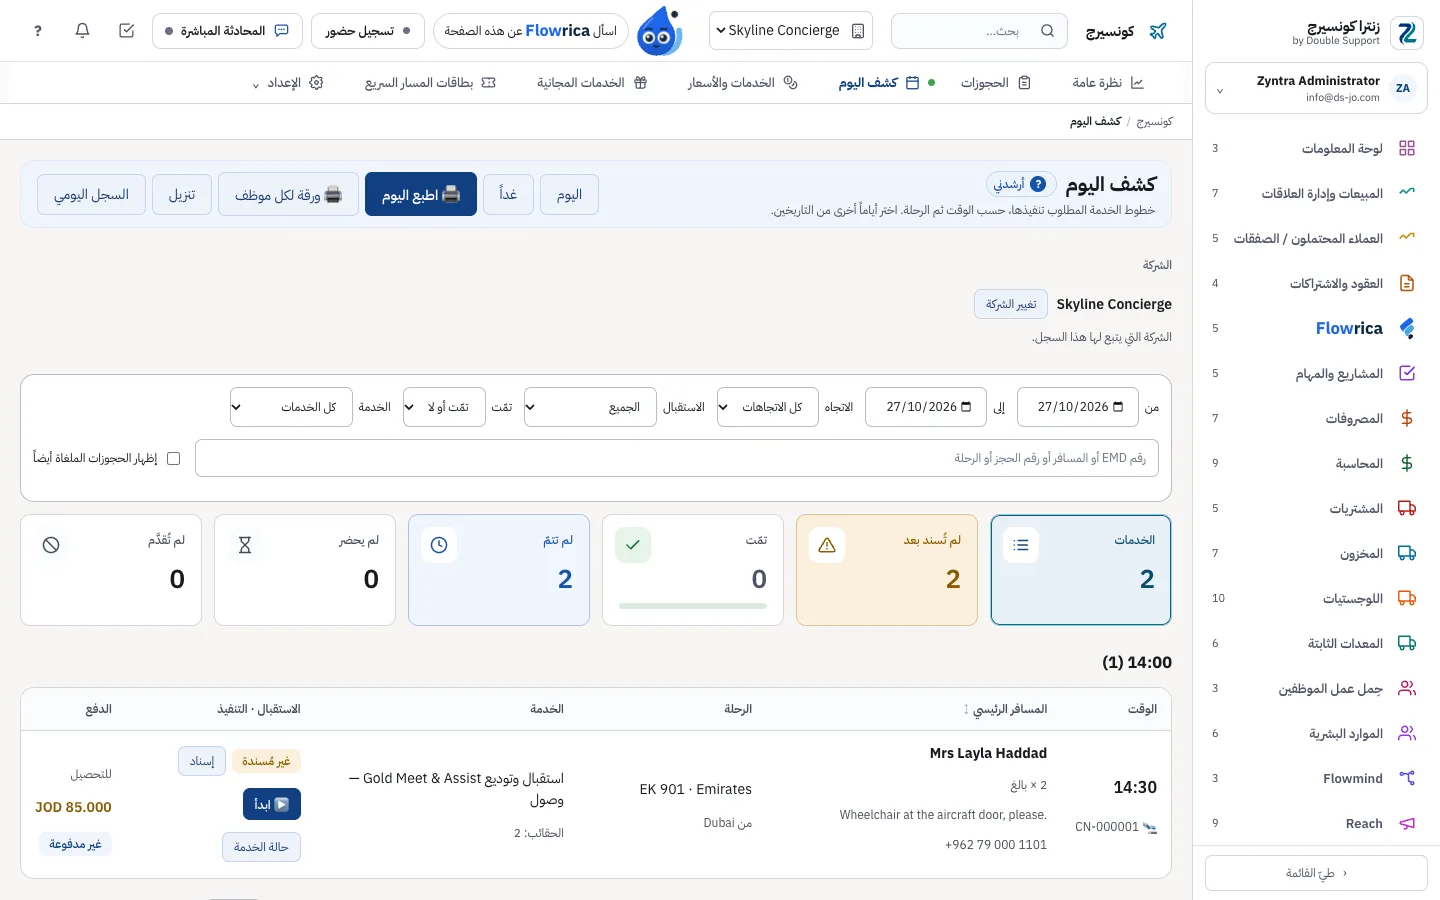Click the Expenses dollar icon in sidebar
Image resolution: width=1440 pixels, height=900 pixels.
[1407, 418]
